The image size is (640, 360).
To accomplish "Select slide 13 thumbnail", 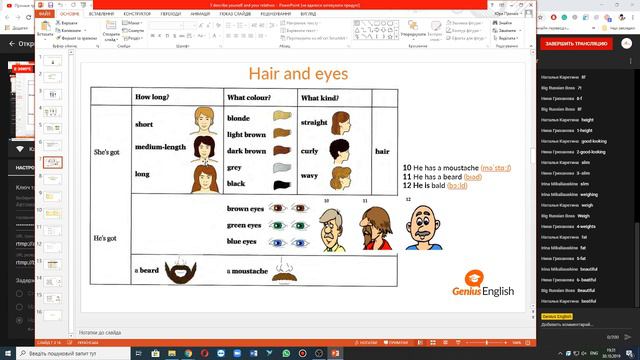I will tap(53, 264).
